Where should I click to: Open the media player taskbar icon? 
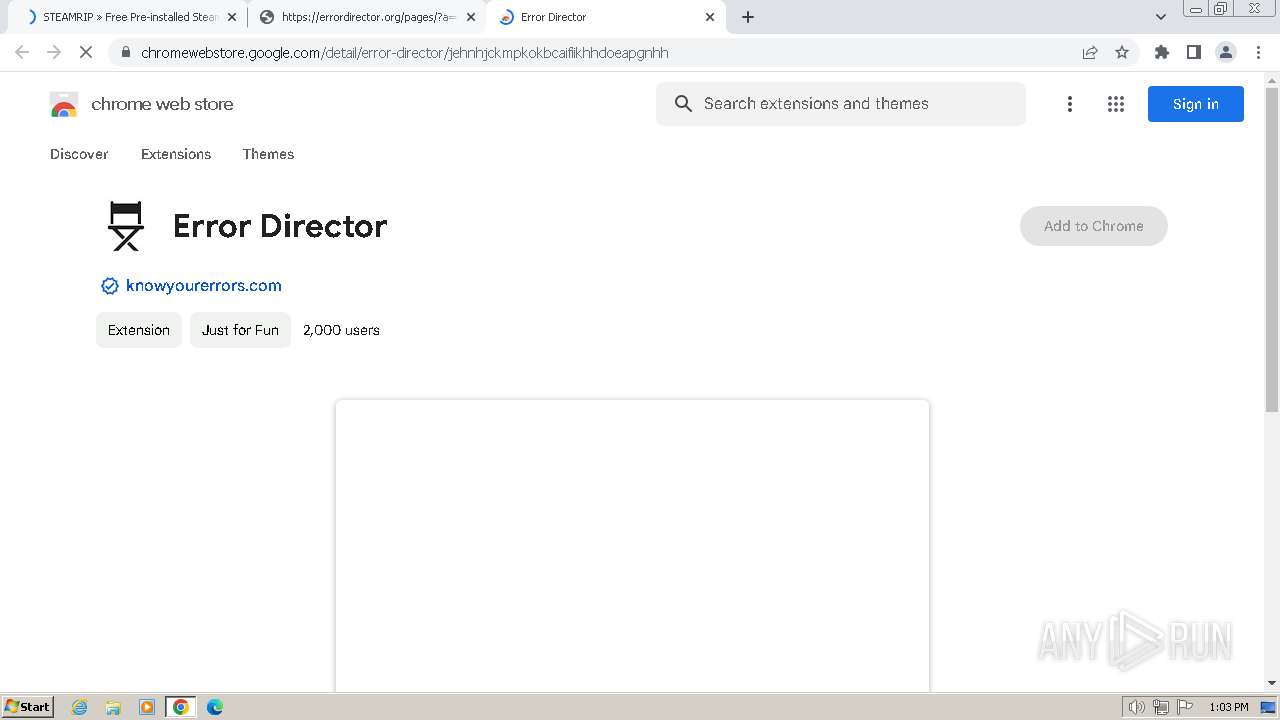click(147, 707)
